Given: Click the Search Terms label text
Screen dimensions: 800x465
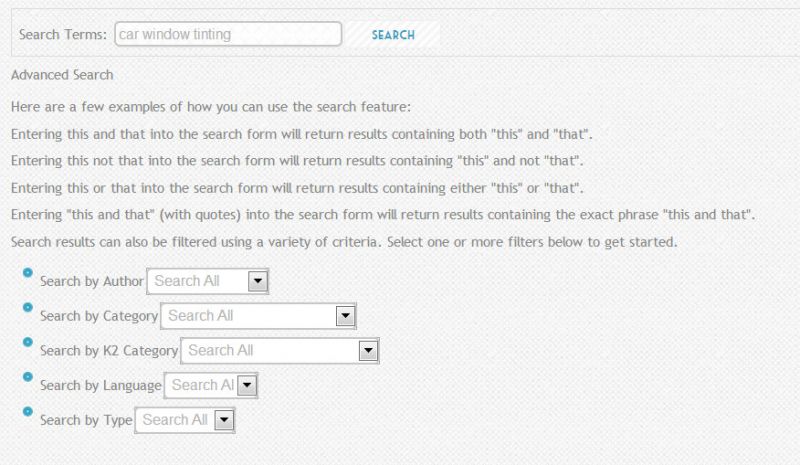Looking at the screenshot, I should pos(63,35).
